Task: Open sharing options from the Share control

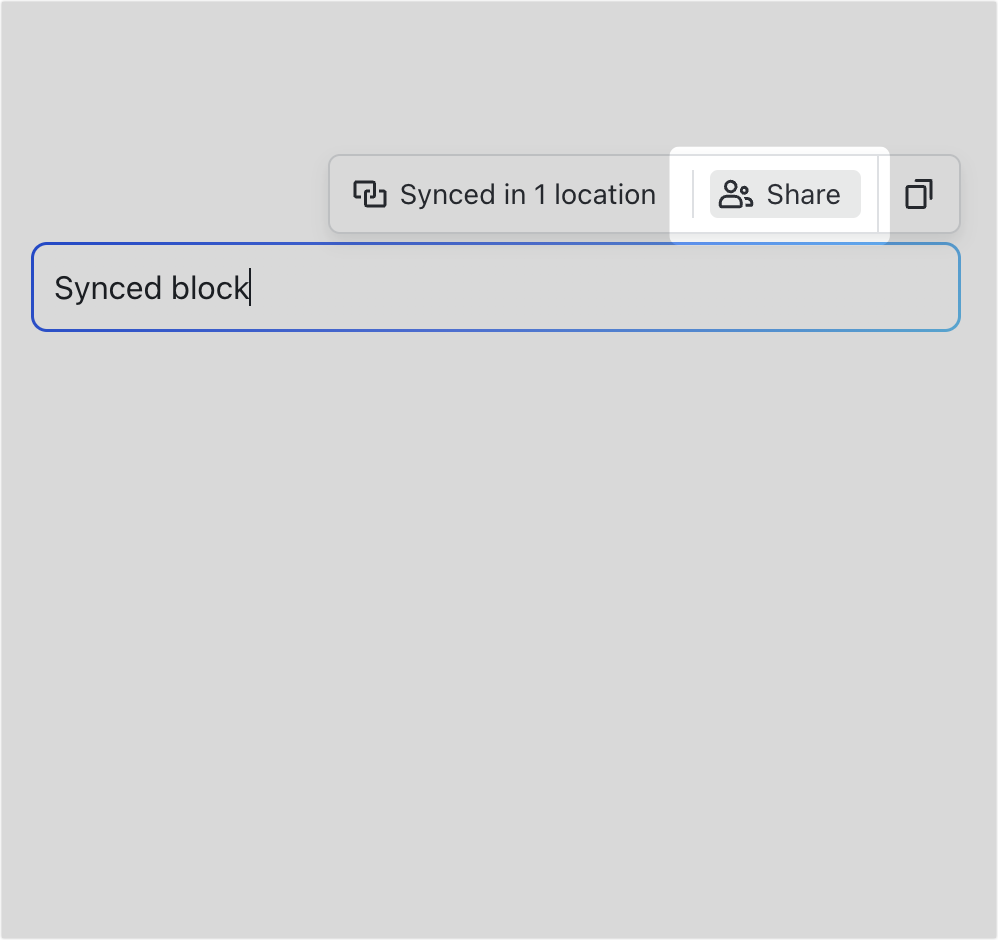Action: [784, 194]
